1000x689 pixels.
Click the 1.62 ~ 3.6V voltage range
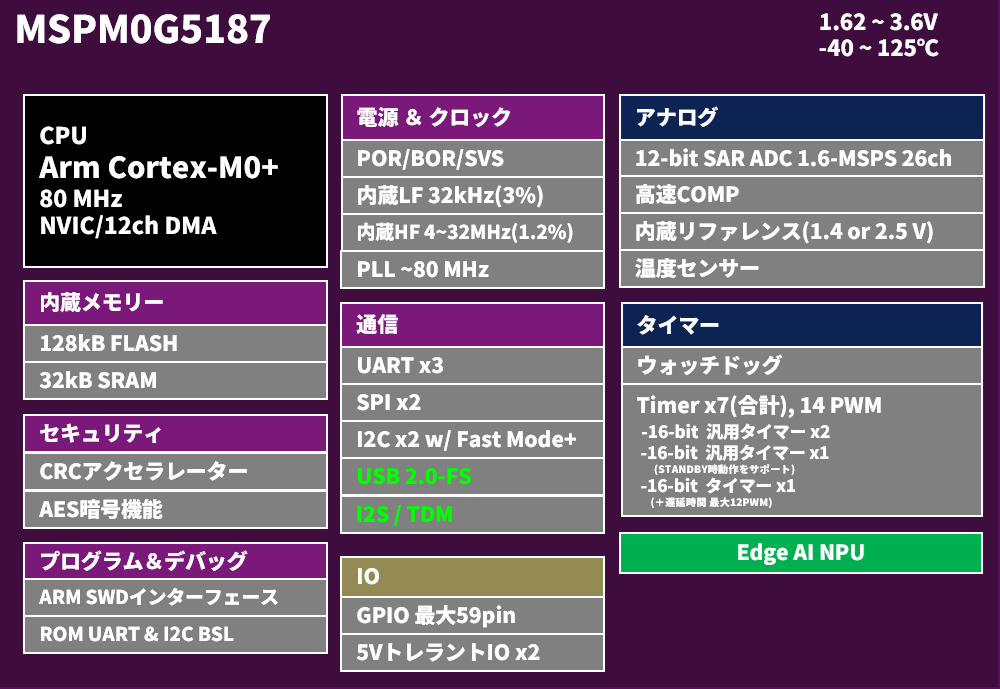878,22
